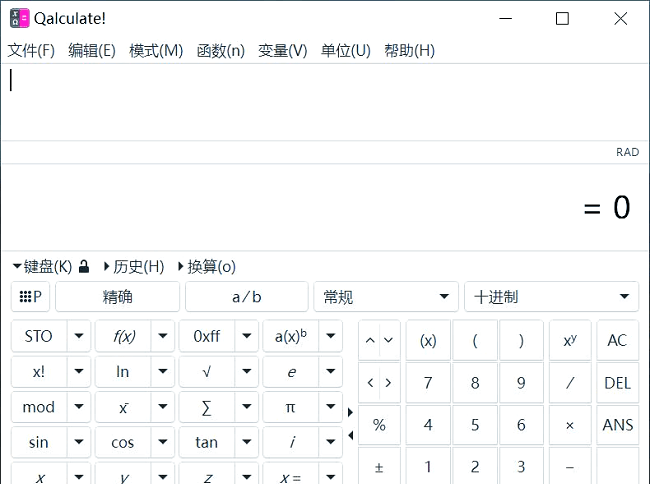Insert the pi (π) constant
This screenshot has height=484, width=650.
point(291,407)
